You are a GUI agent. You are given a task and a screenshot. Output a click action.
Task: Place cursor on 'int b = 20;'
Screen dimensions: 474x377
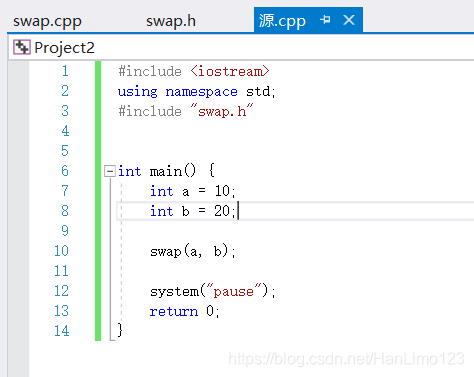coord(193,211)
